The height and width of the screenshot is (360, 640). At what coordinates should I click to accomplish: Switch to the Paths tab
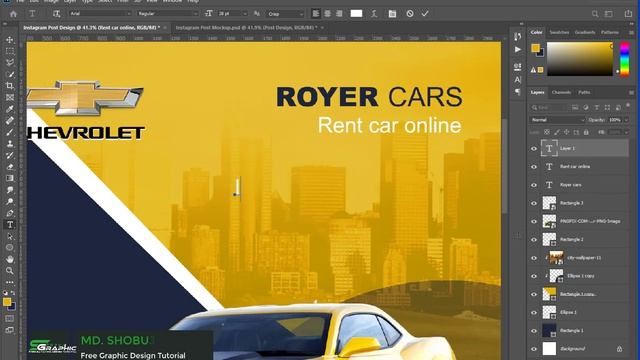pyautogui.click(x=584, y=93)
